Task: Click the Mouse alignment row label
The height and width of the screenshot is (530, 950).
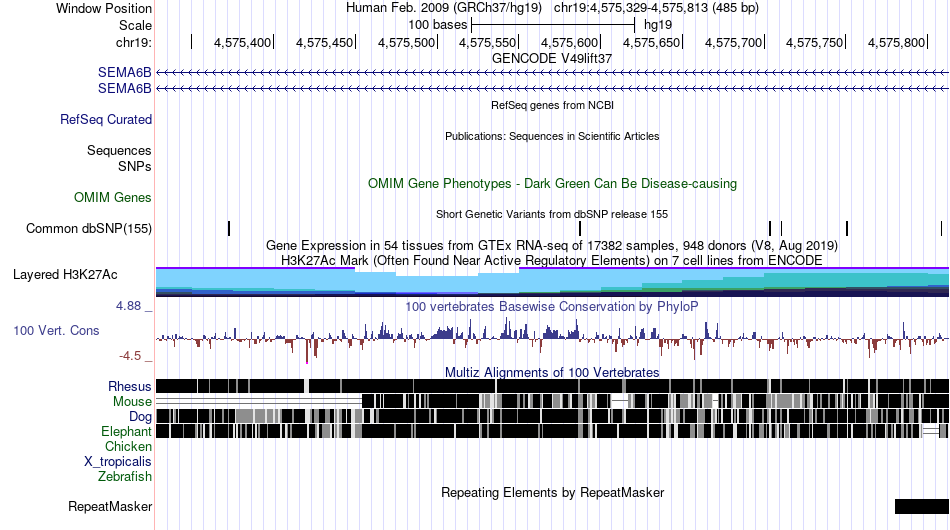Action: [x=132, y=402]
